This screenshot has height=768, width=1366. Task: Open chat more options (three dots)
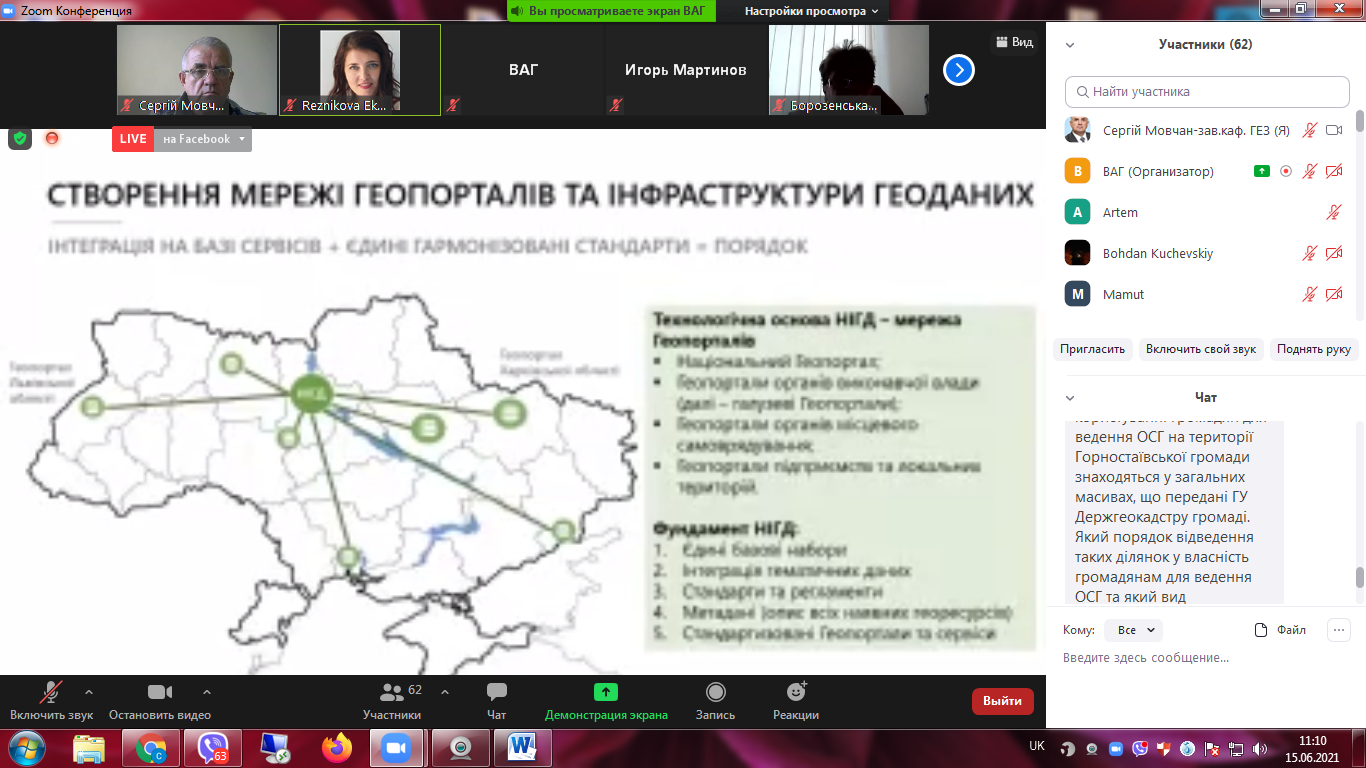click(x=1339, y=630)
